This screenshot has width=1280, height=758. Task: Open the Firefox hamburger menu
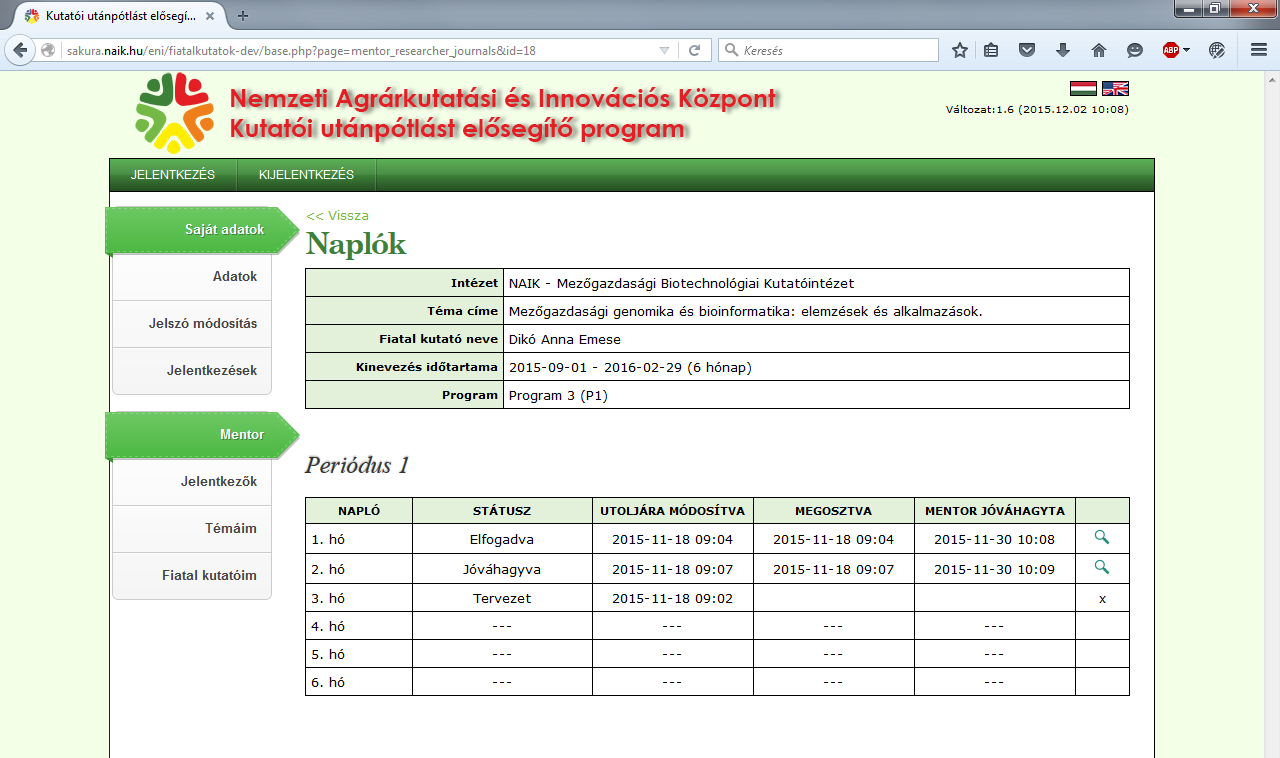(x=1259, y=50)
